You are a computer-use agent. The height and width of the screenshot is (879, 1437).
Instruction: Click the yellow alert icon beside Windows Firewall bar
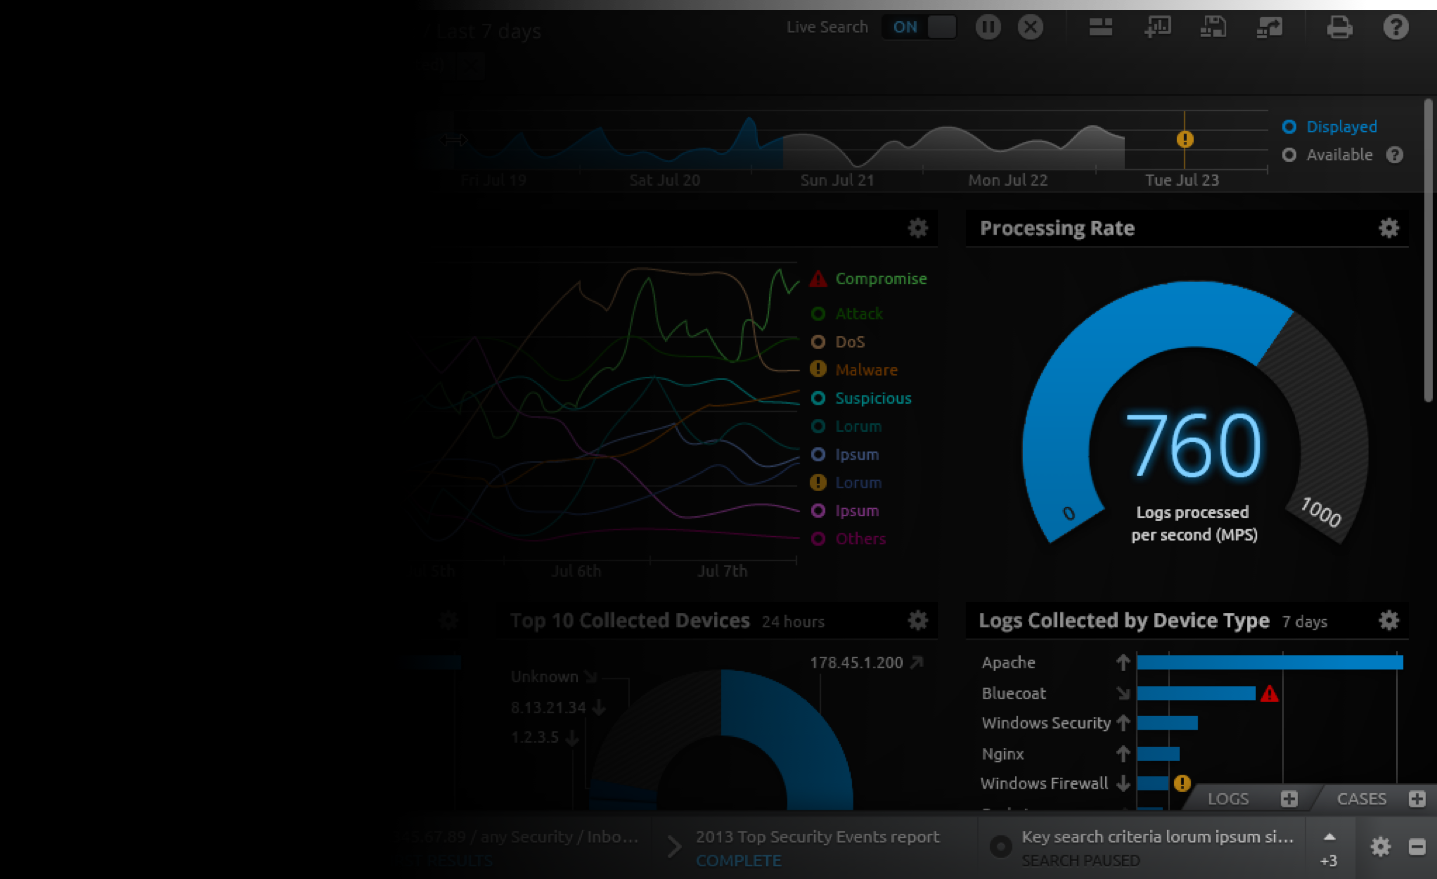pyautogui.click(x=1182, y=783)
